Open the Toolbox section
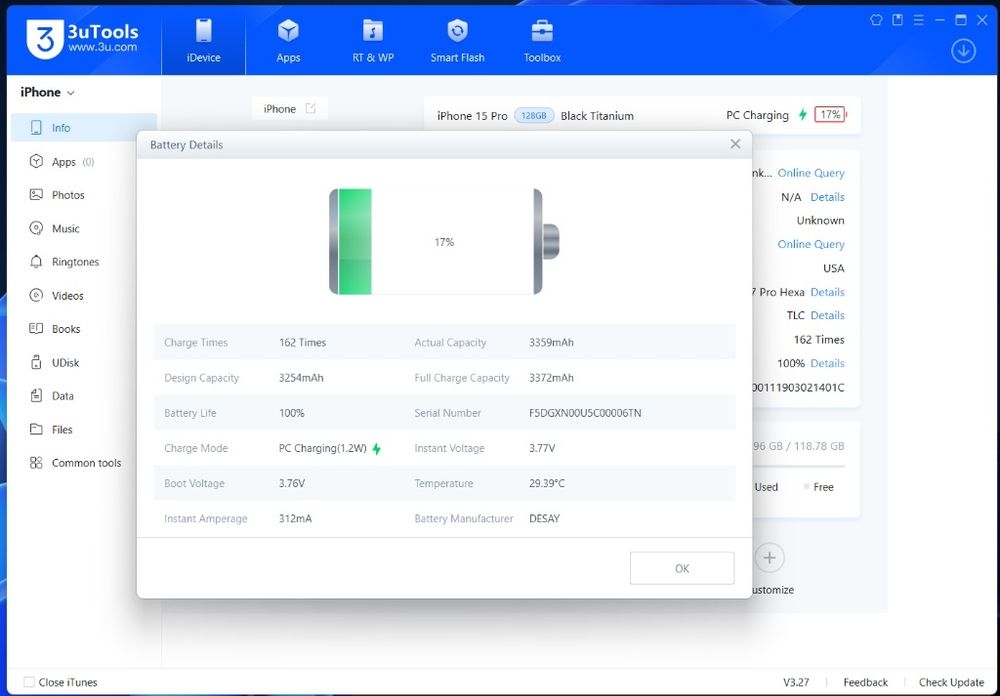 542,41
